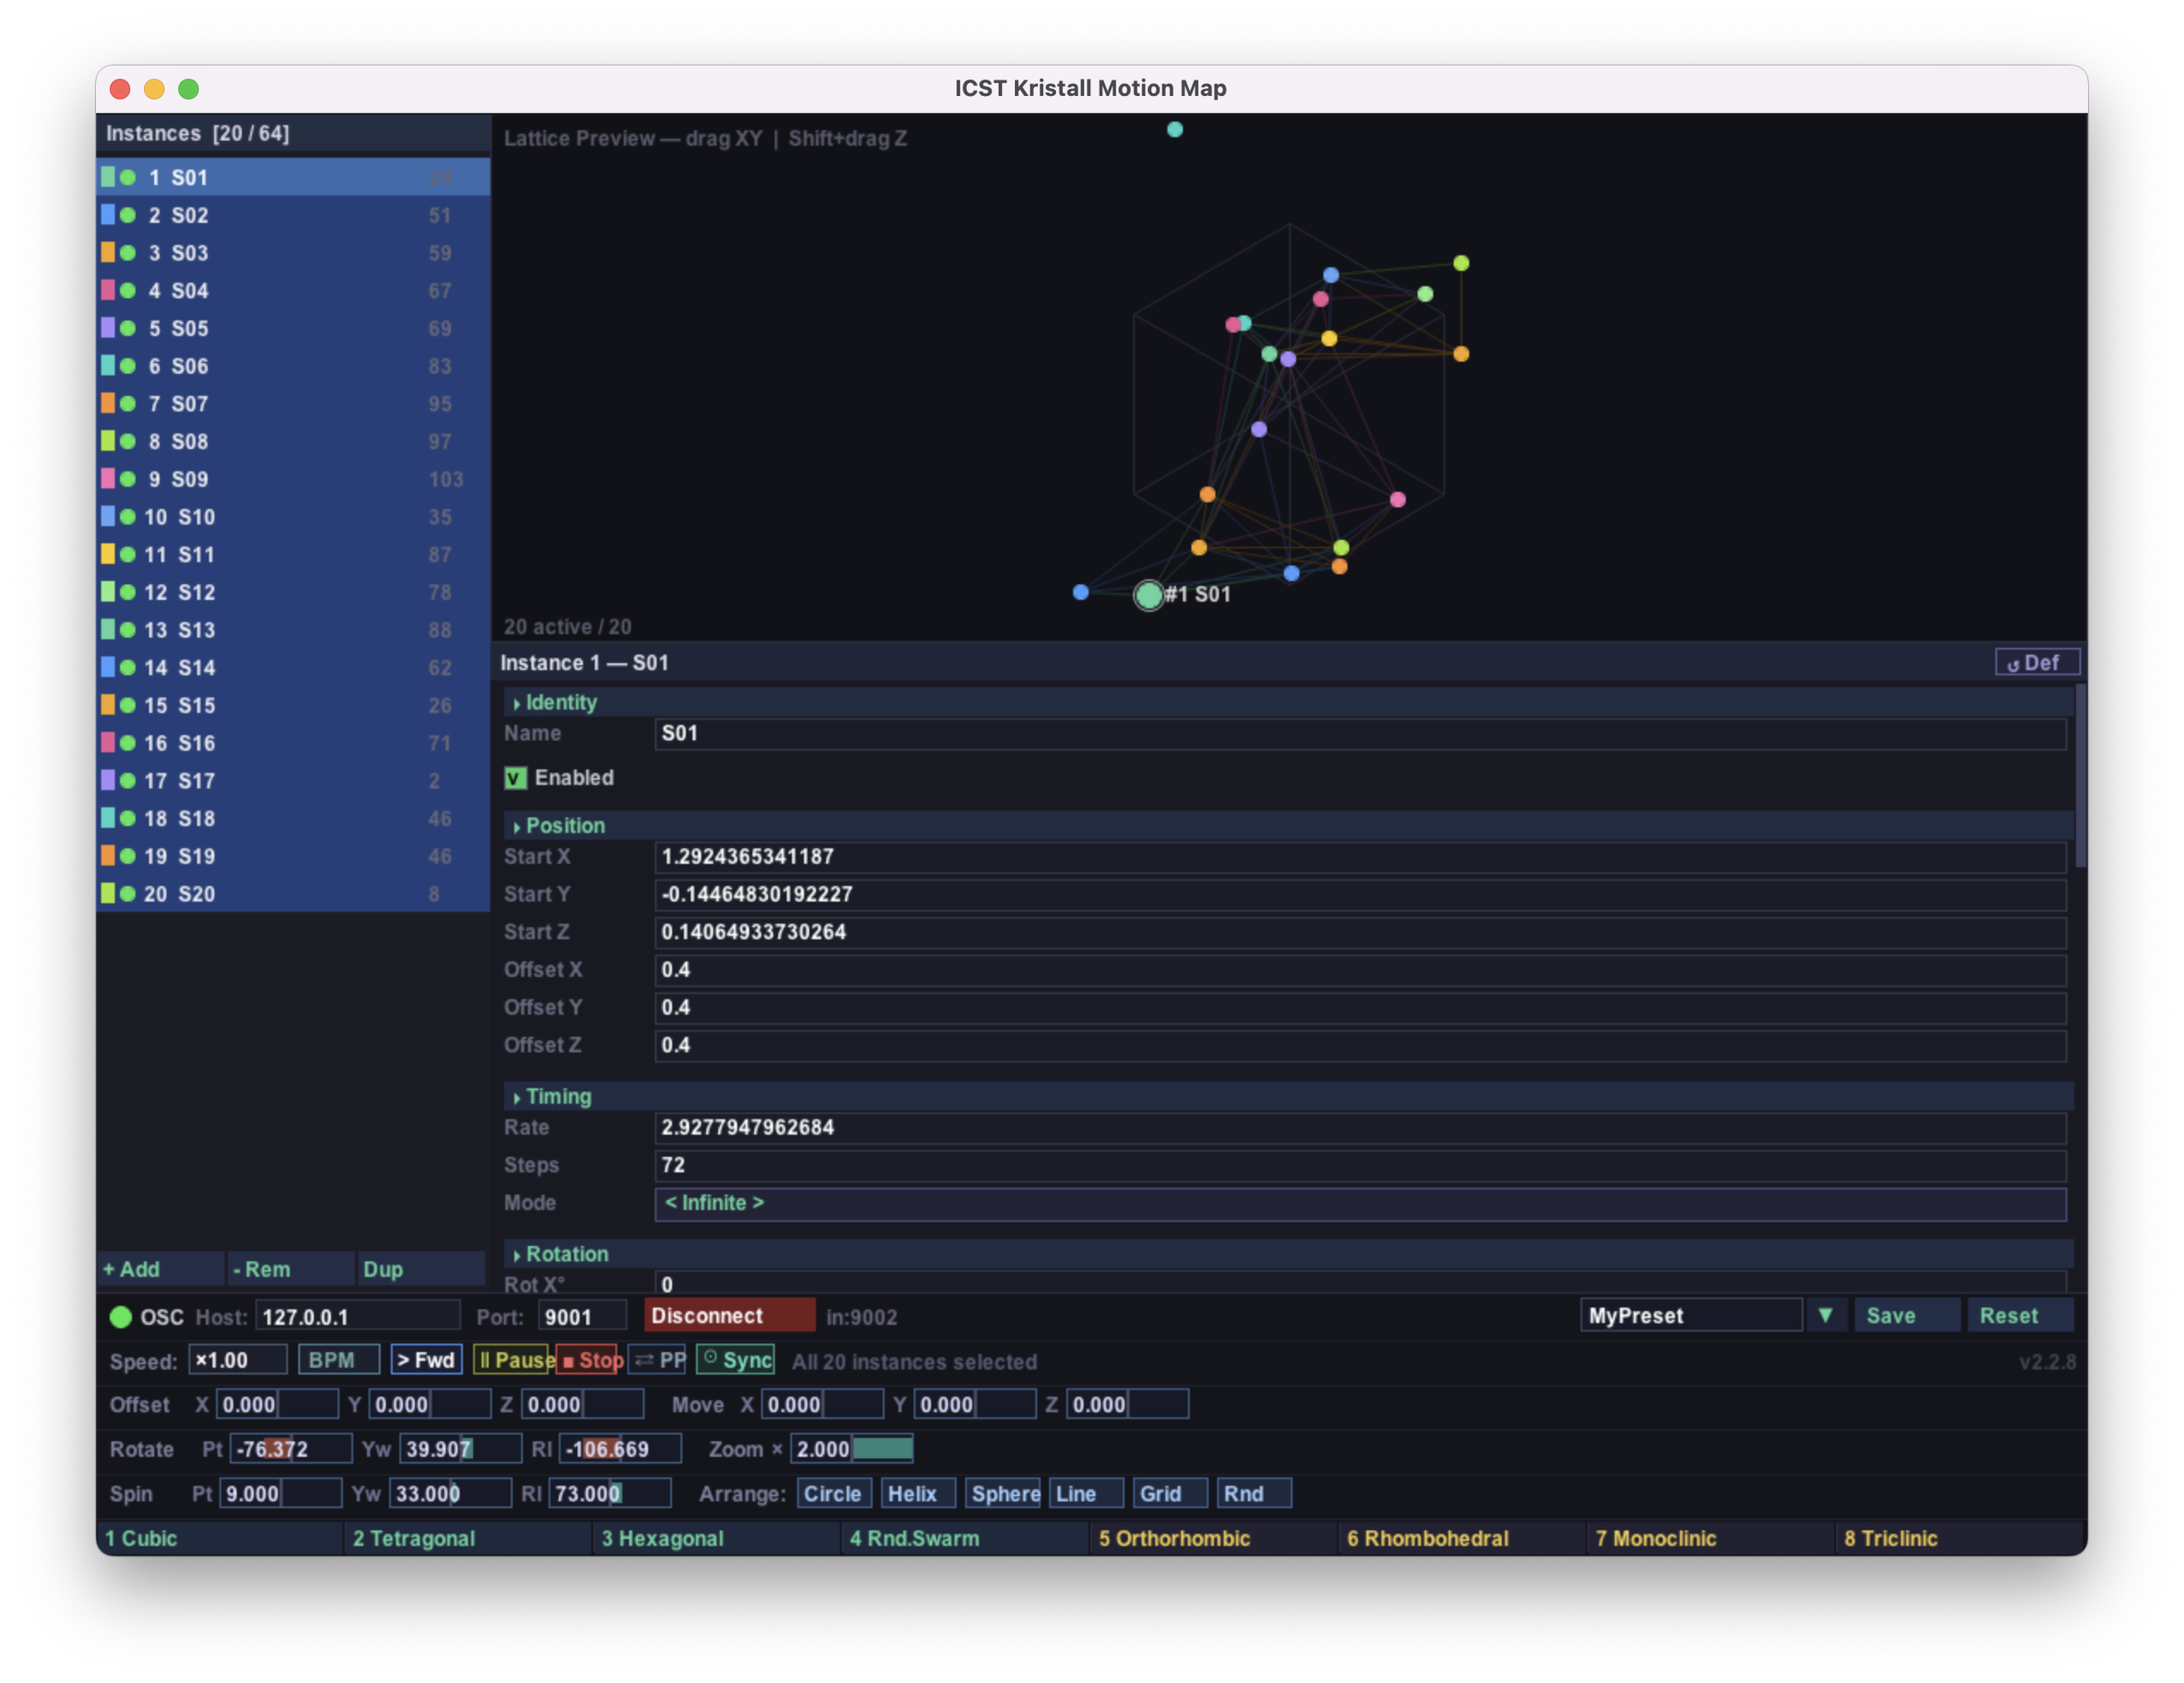Click the Sync button
Viewport: 2184px width, 1683px height.
pyautogui.click(x=736, y=1360)
